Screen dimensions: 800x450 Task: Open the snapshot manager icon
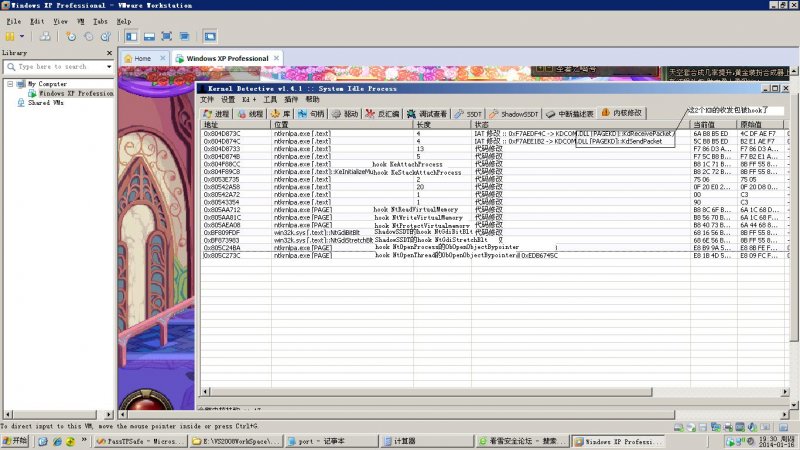[x=106, y=36]
